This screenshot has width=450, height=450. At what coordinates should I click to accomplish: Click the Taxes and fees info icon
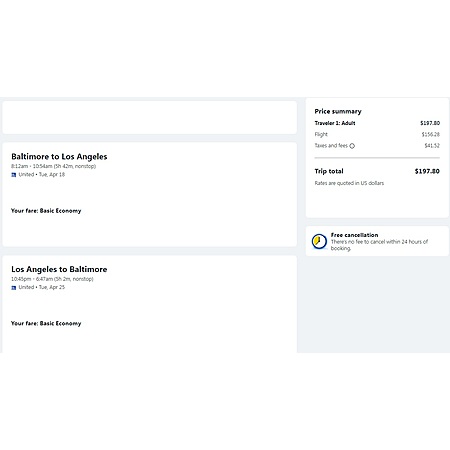[352, 146]
